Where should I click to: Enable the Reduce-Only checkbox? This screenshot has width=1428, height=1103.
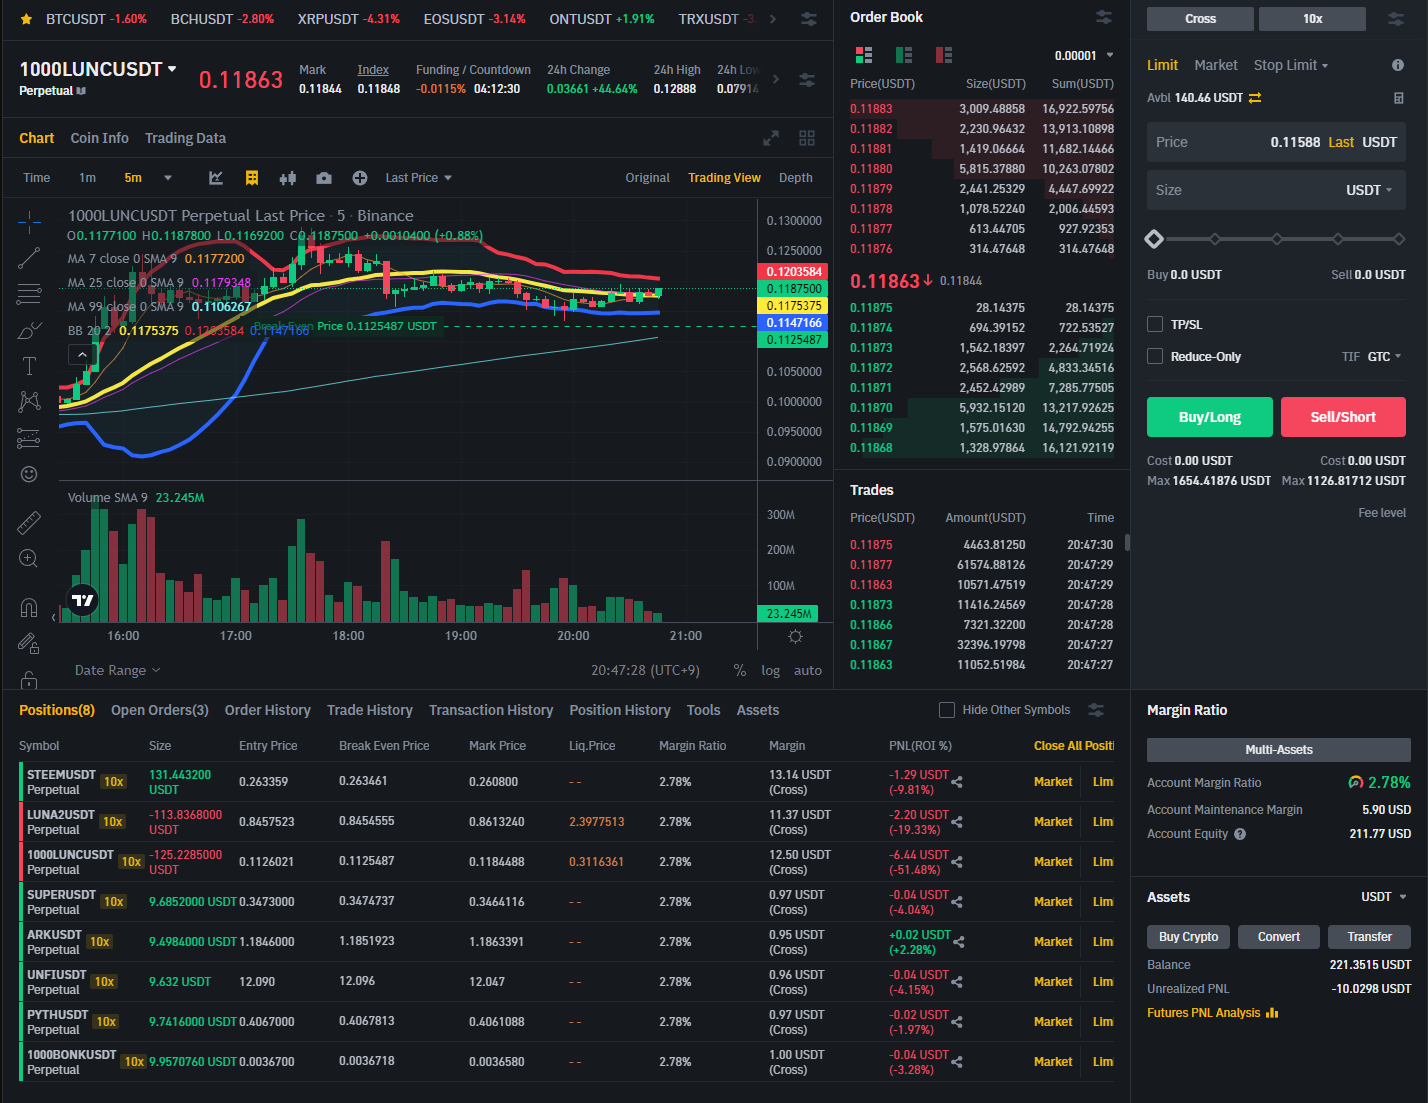coord(1155,356)
